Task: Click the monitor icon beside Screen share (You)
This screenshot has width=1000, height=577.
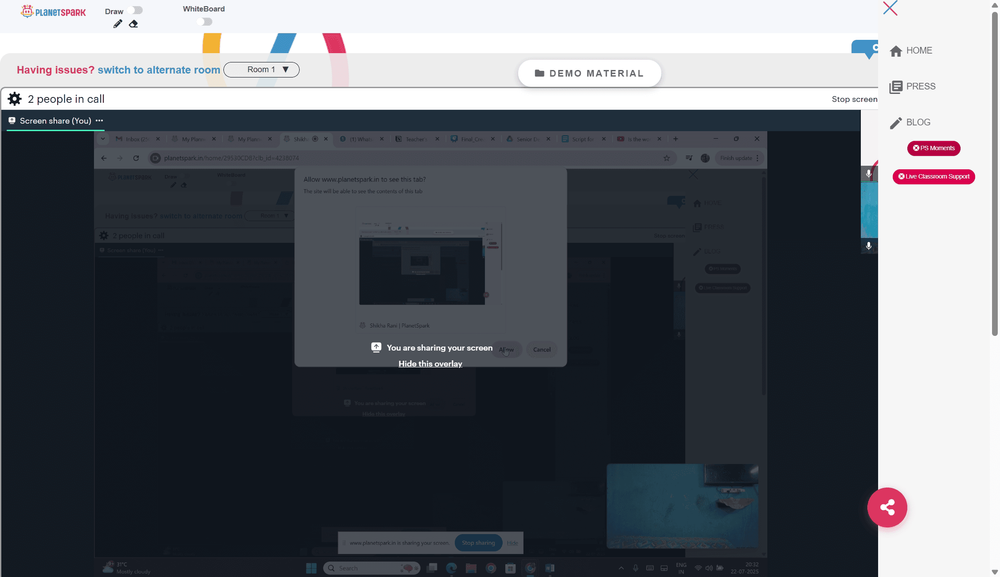Action: click(11, 121)
